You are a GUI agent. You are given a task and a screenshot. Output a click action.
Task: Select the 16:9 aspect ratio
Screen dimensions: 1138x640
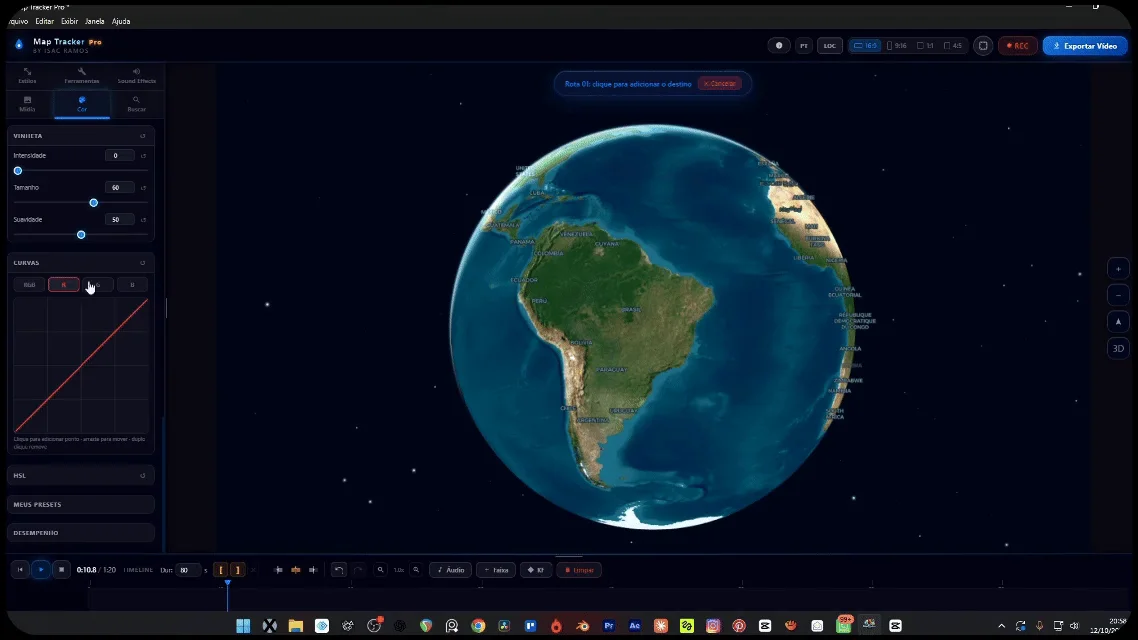pos(865,45)
